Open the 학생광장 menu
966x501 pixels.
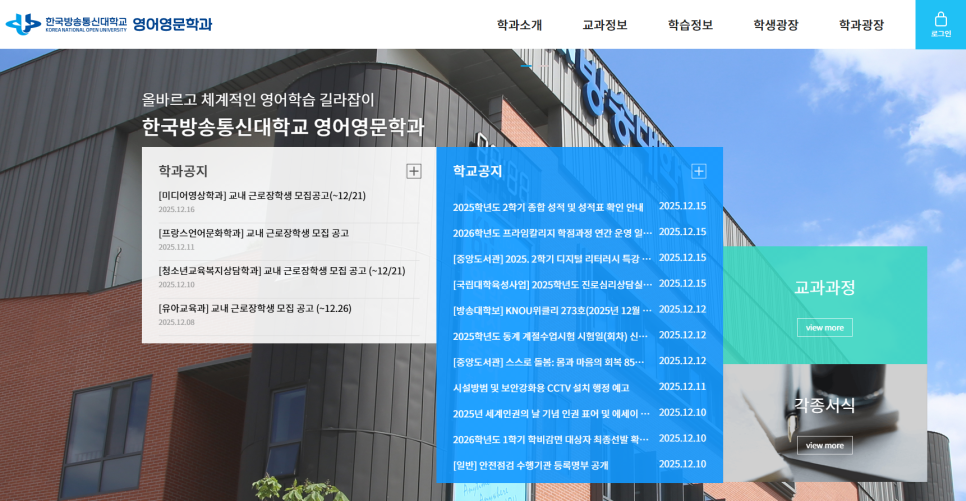click(776, 25)
